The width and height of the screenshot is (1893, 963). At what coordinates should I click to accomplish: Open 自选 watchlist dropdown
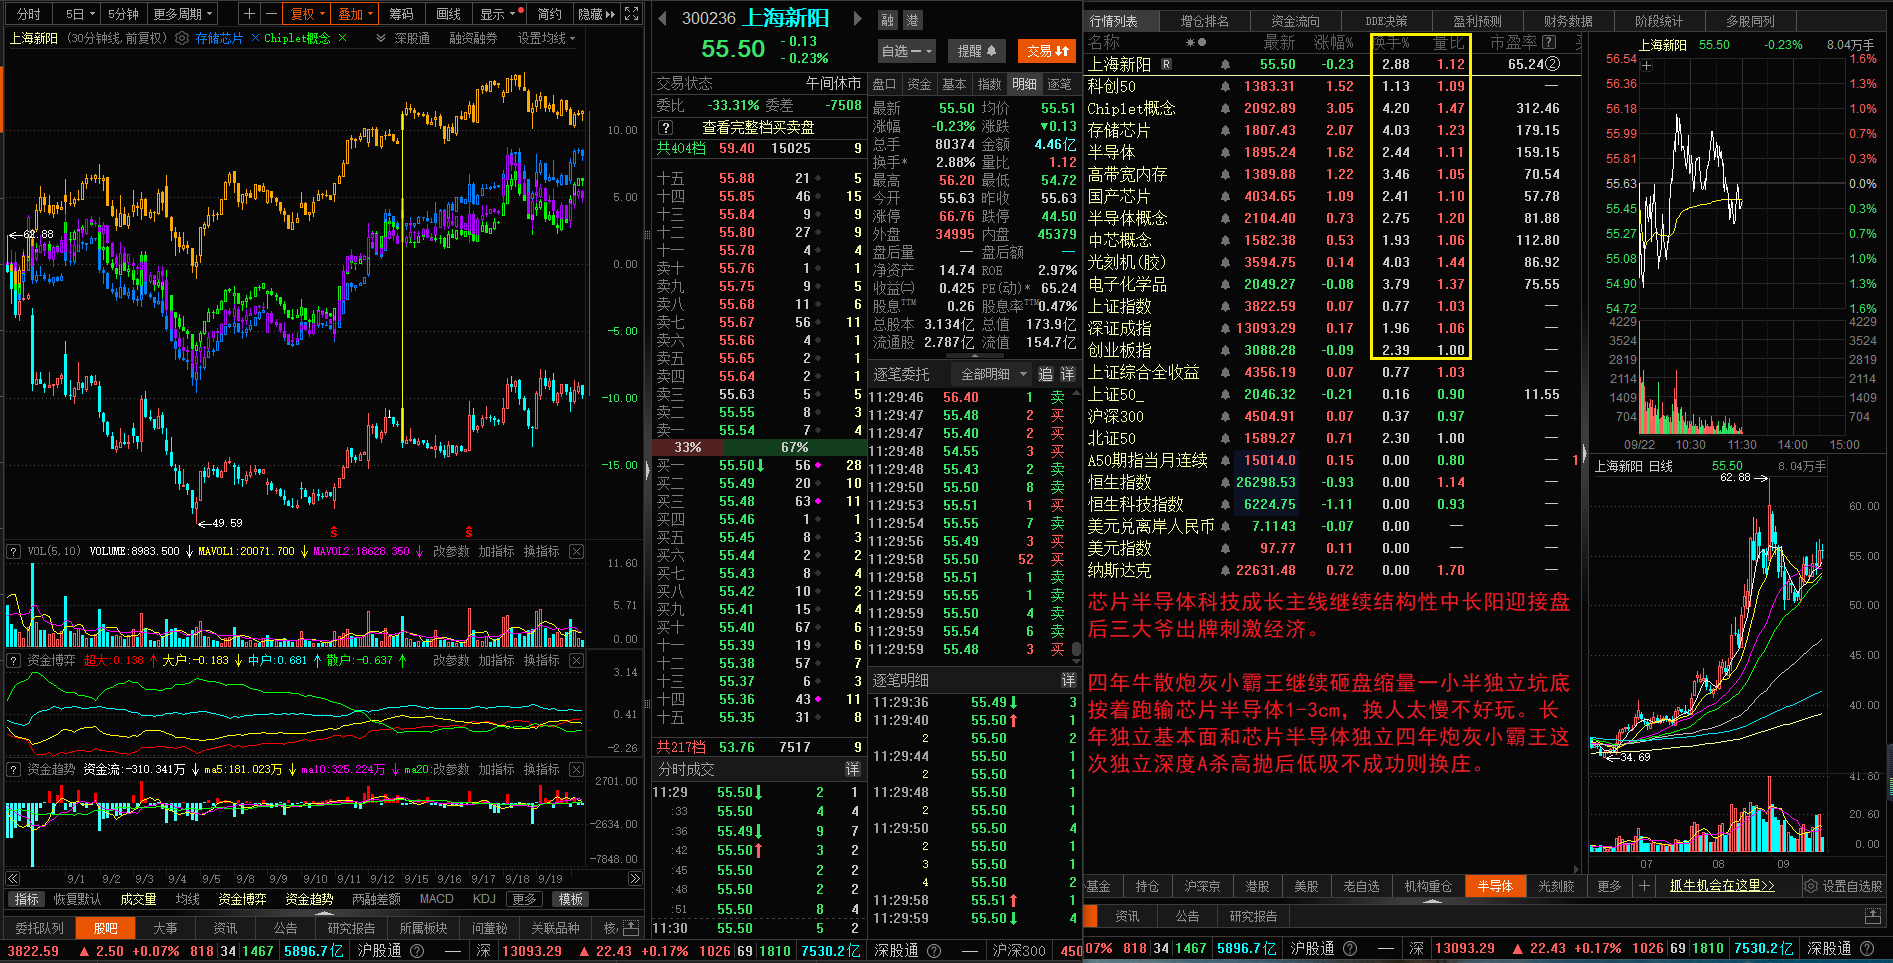[906, 51]
